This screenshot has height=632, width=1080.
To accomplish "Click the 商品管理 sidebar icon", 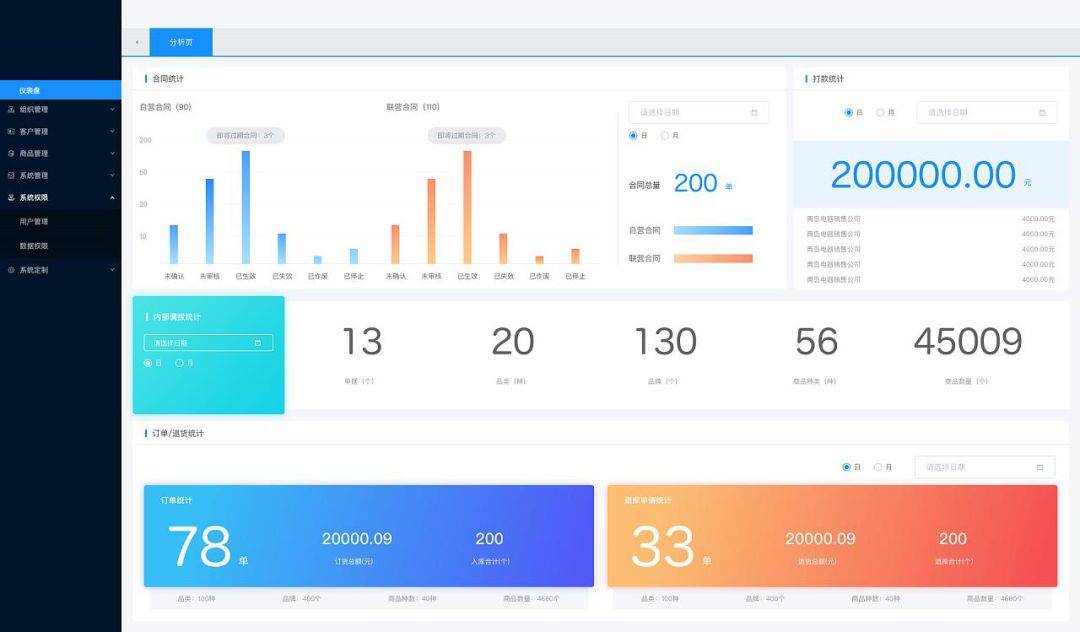I will [11, 153].
